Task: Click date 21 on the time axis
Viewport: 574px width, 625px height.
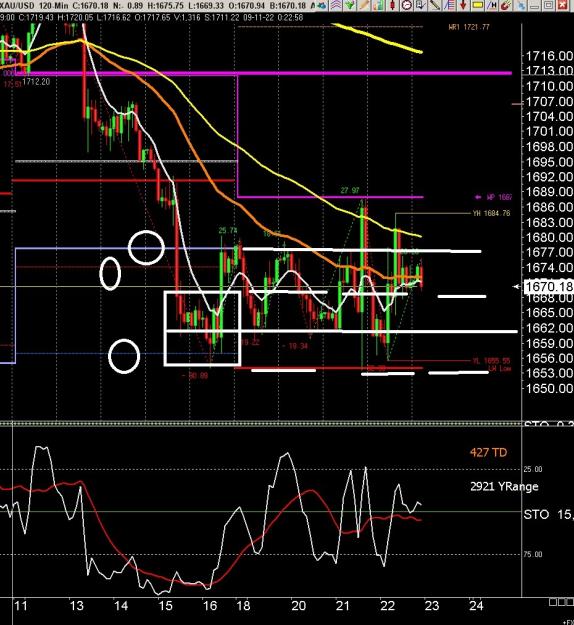Action: tap(342, 606)
